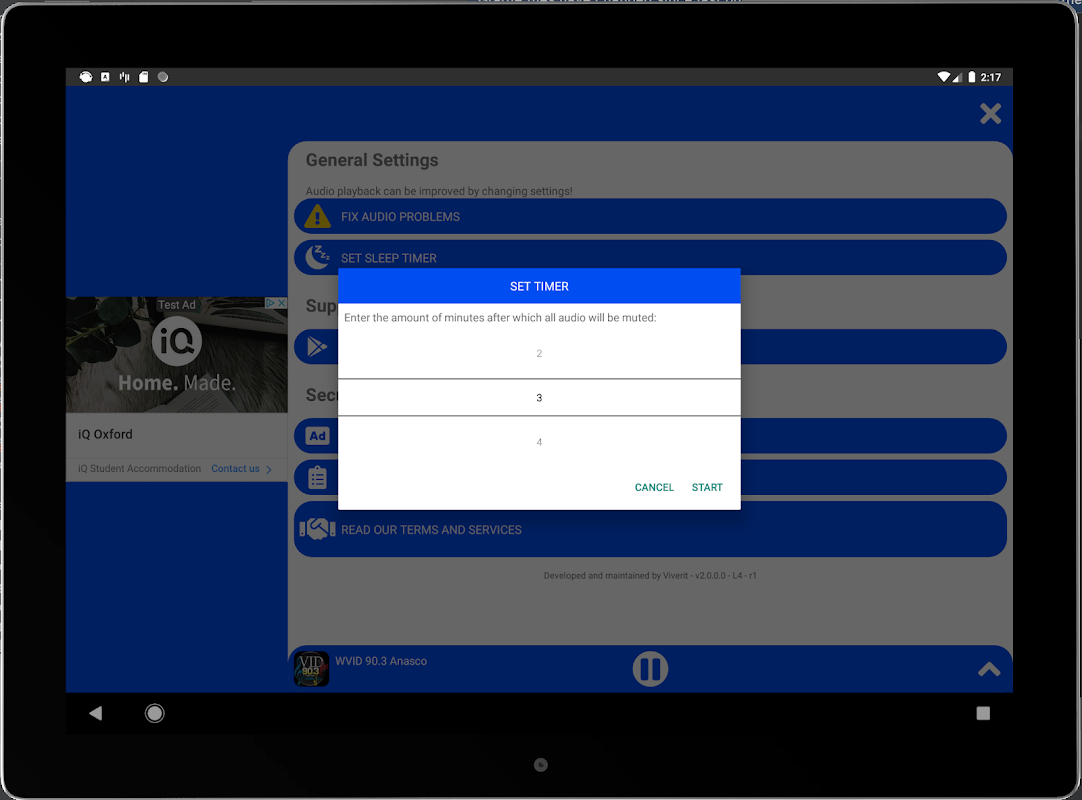Click the cellular signal status icon
The width and height of the screenshot is (1082, 800).
tap(957, 77)
